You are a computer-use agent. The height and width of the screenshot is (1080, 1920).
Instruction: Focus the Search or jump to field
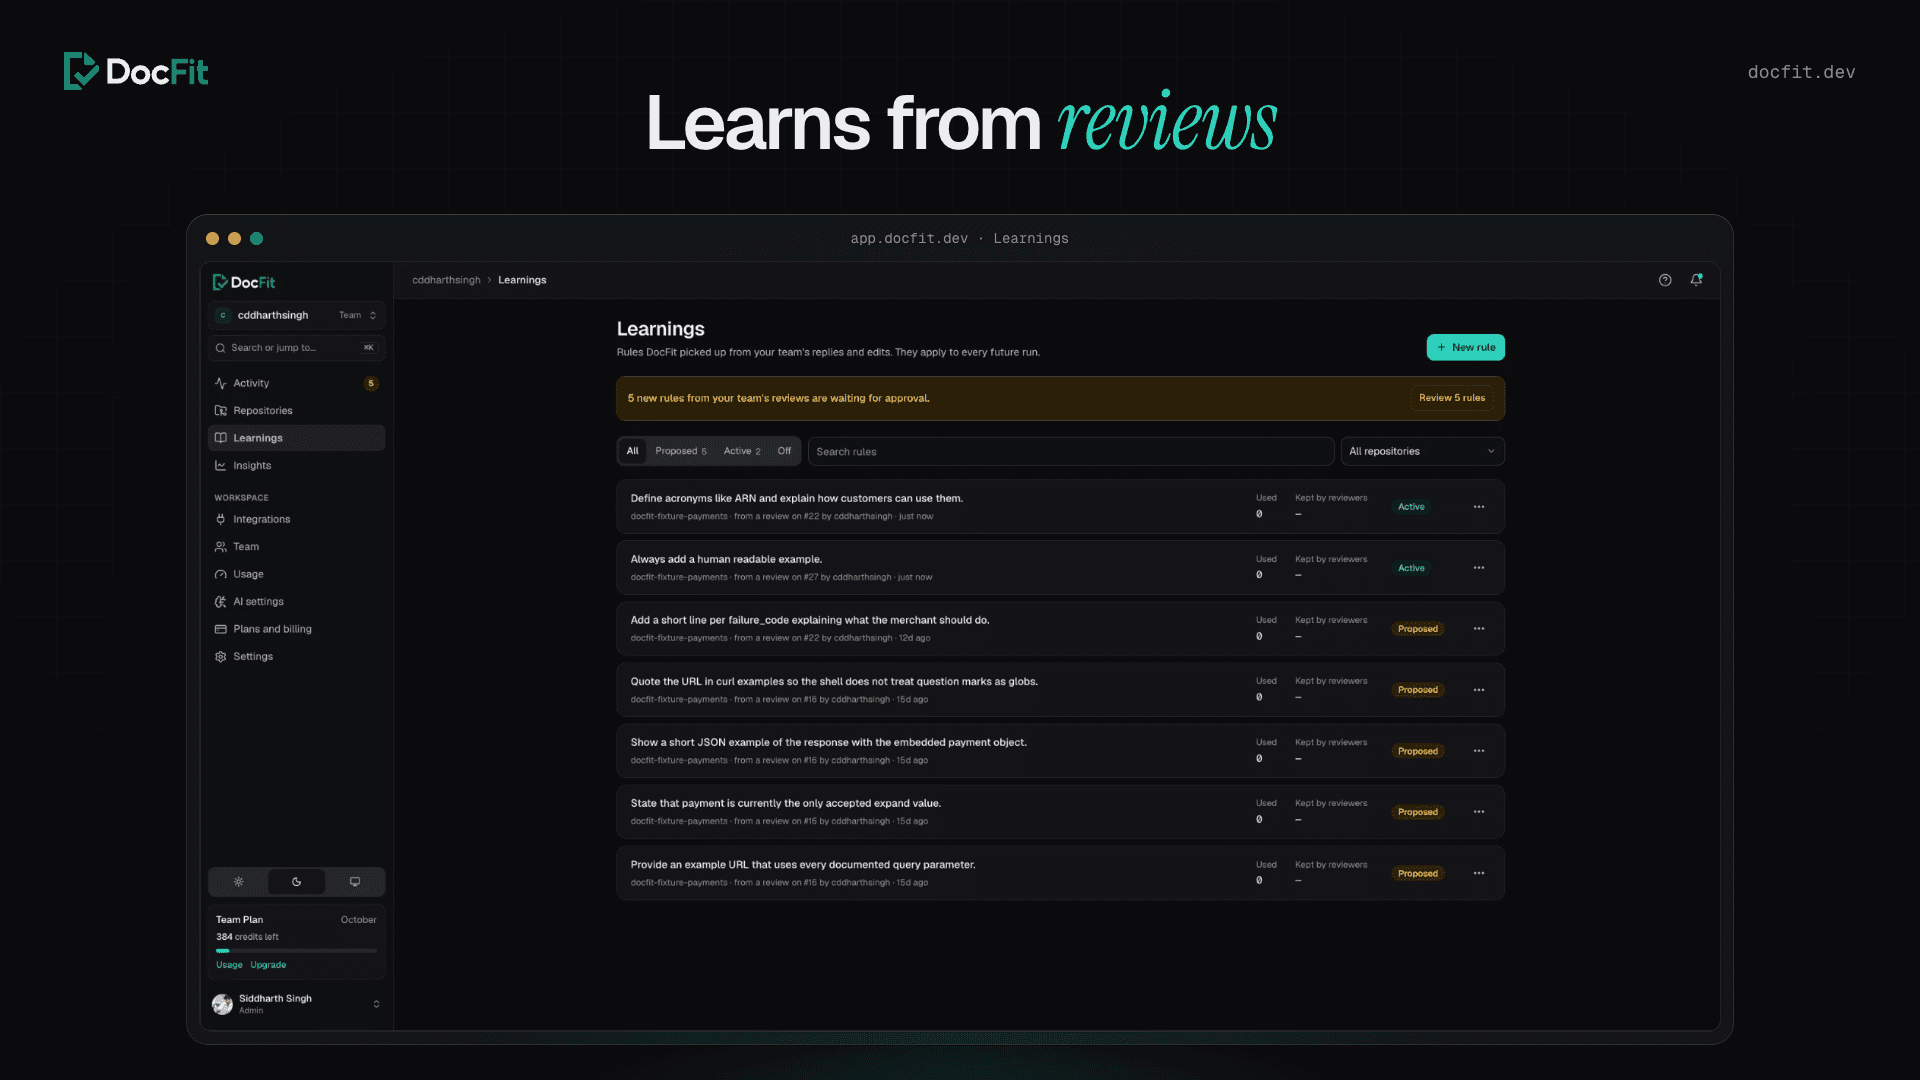point(297,348)
